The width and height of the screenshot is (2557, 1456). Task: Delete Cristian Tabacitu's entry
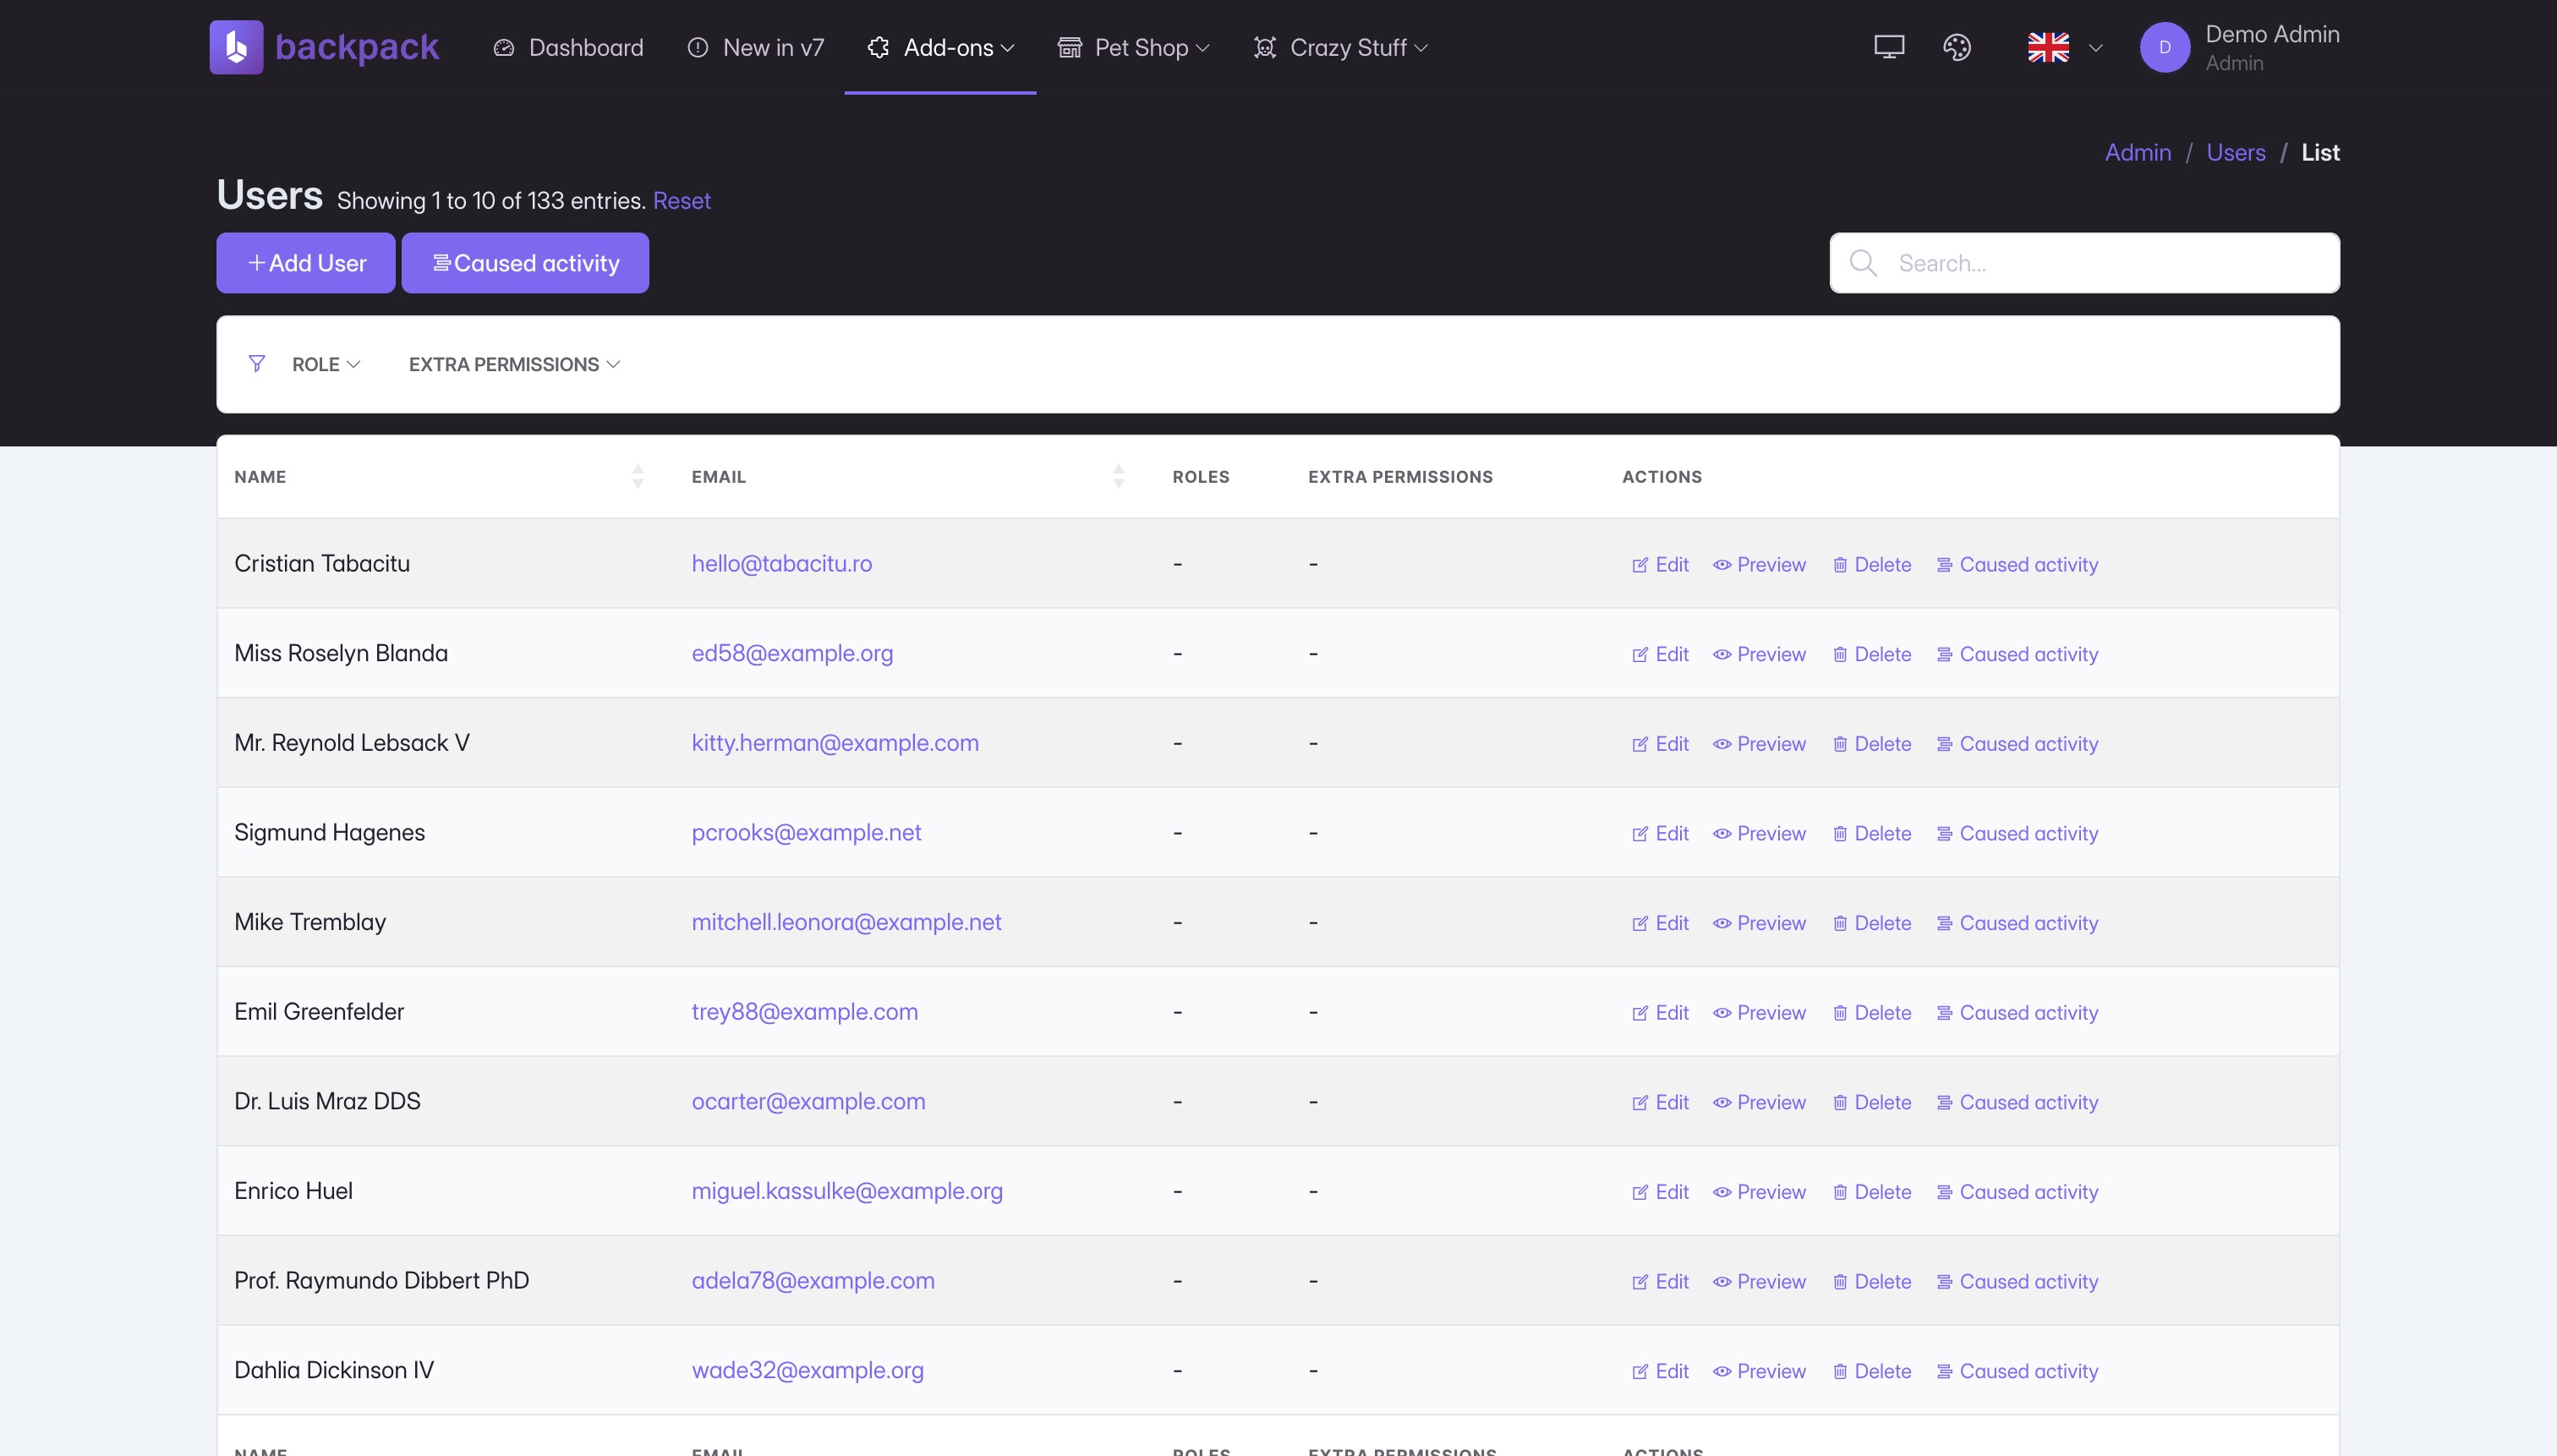tap(1871, 565)
